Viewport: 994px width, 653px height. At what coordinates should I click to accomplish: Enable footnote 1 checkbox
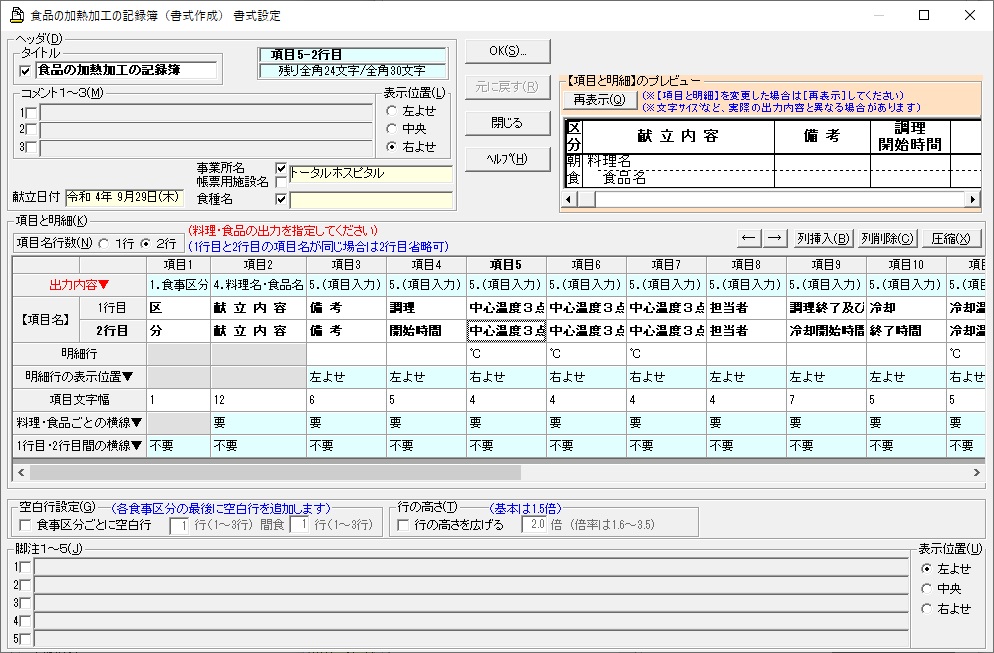(25, 567)
